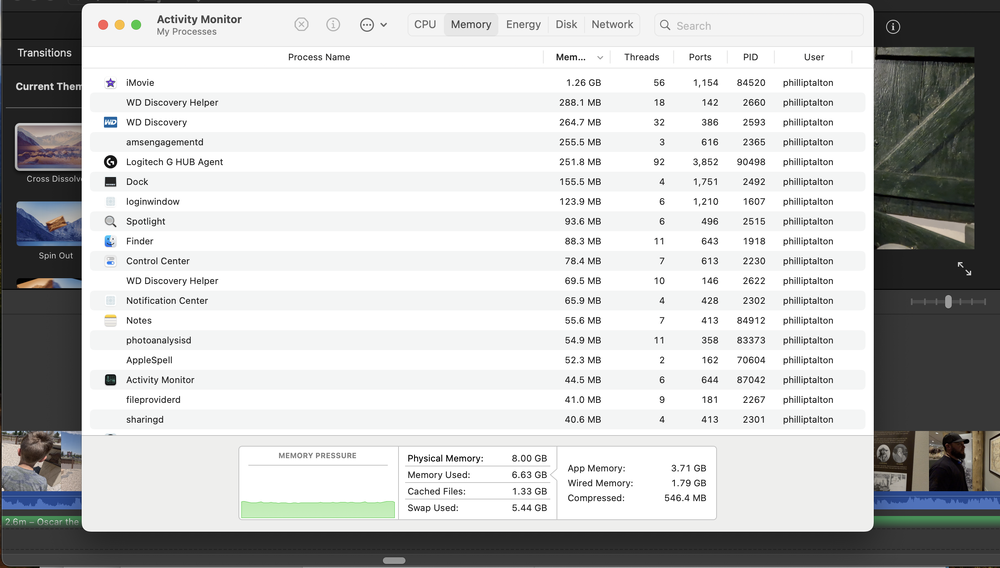Image resolution: width=1000 pixels, height=568 pixels.
Task: Click the Compressed 546.4 MB entry
Action: 636,498
